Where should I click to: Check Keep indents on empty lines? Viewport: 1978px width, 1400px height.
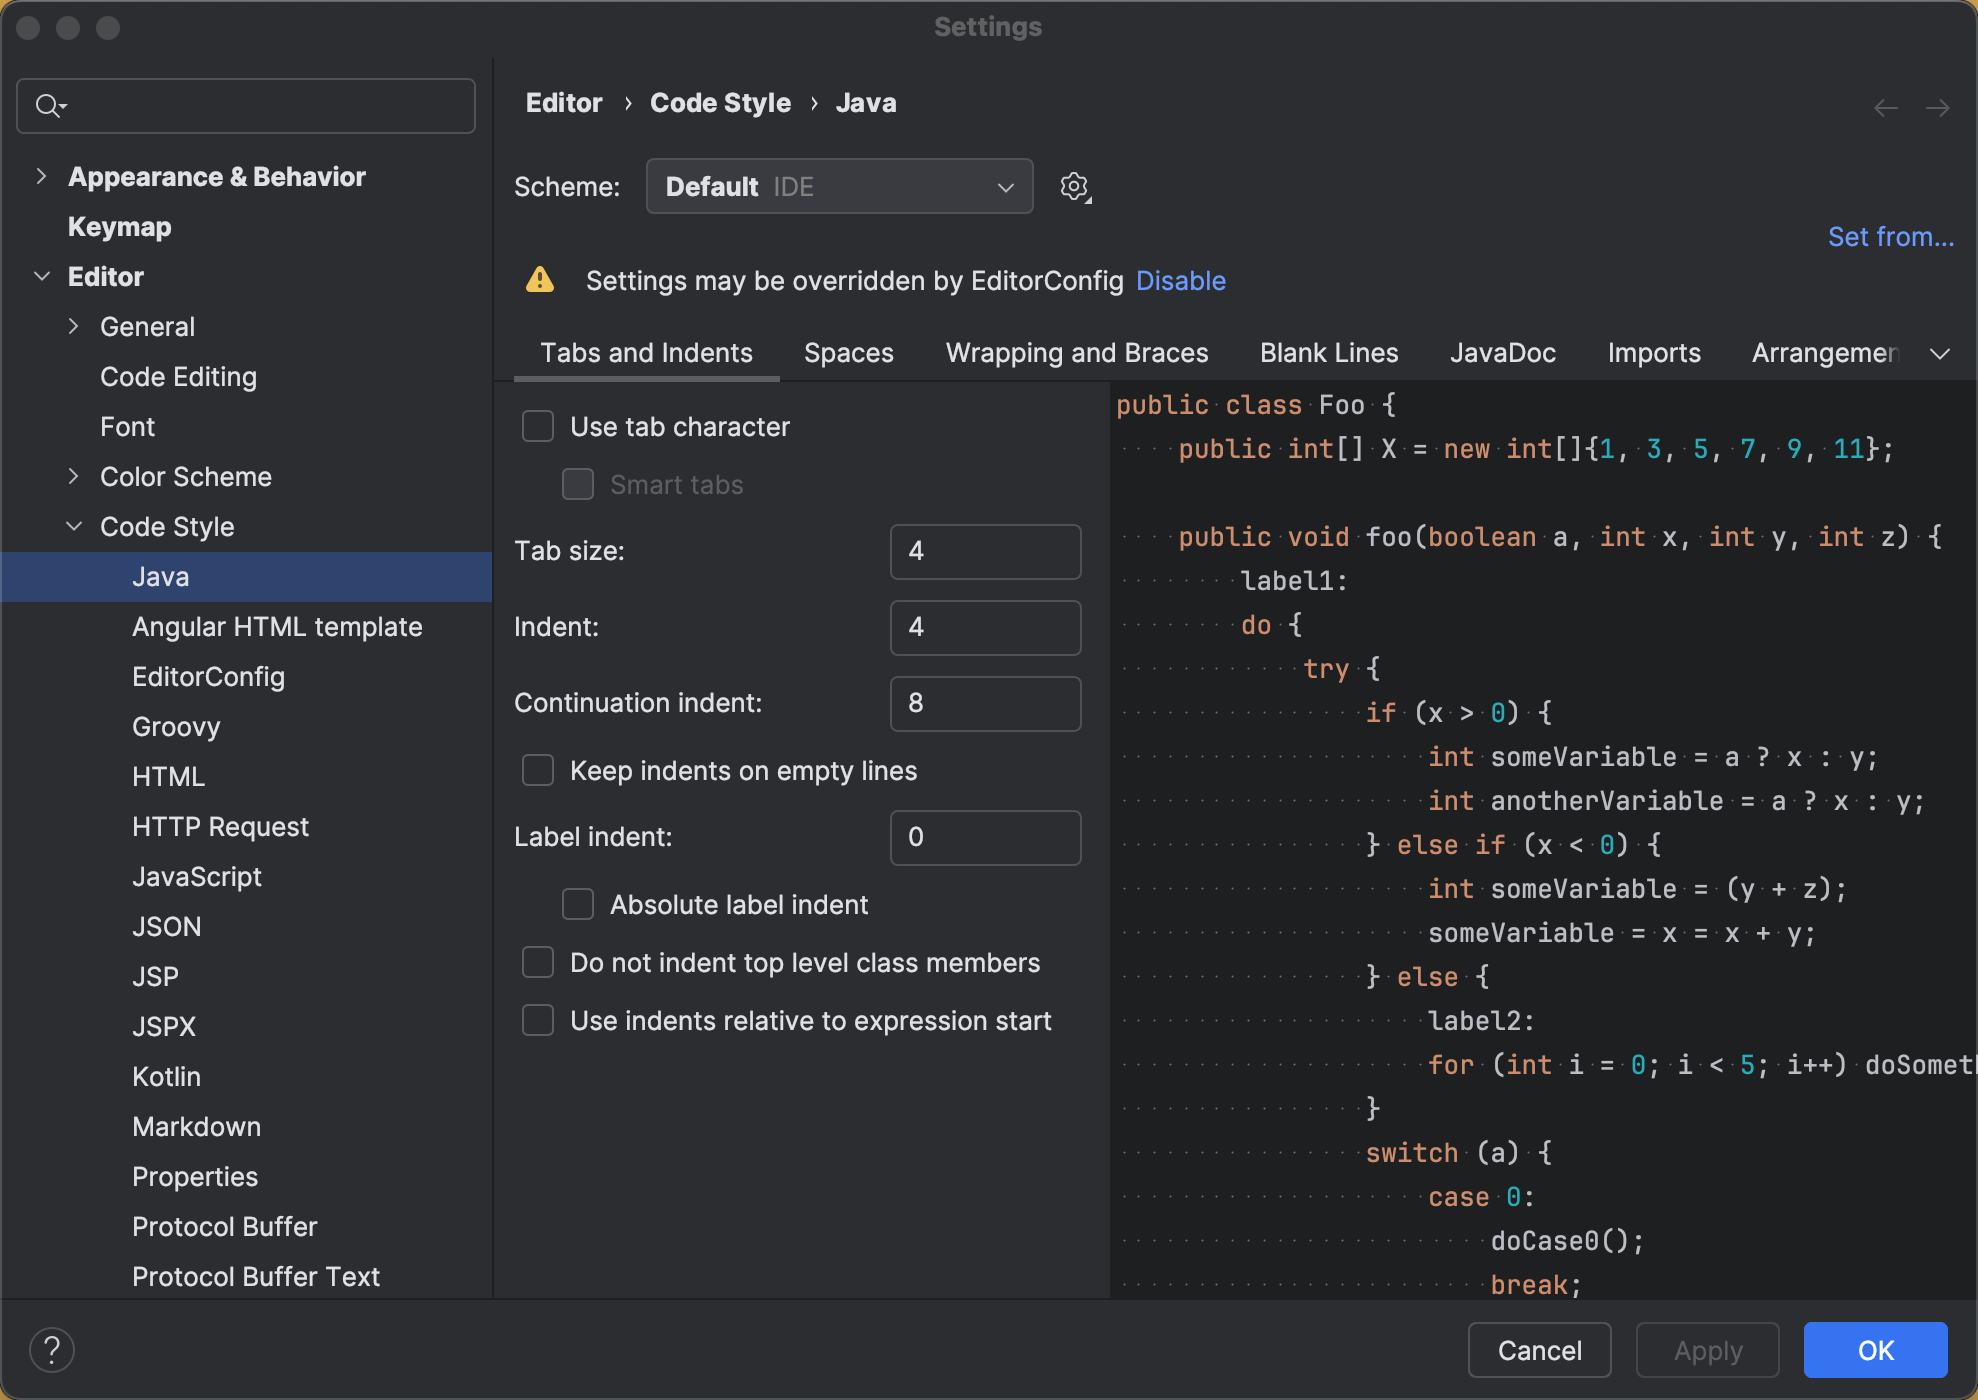tap(537, 770)
